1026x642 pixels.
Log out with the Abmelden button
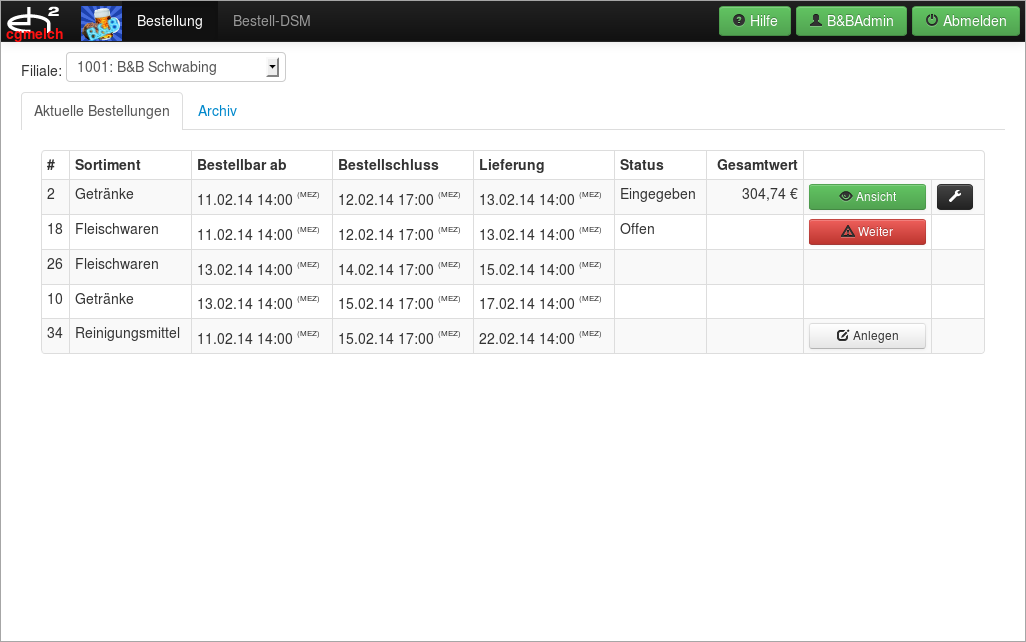click(965, 21)
